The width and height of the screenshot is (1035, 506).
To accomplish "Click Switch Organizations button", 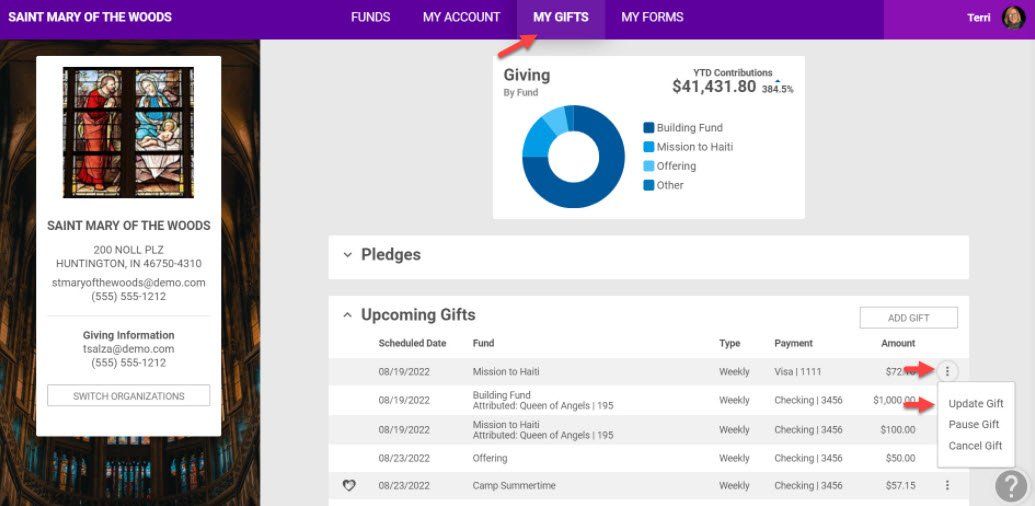I will [129, 396].
